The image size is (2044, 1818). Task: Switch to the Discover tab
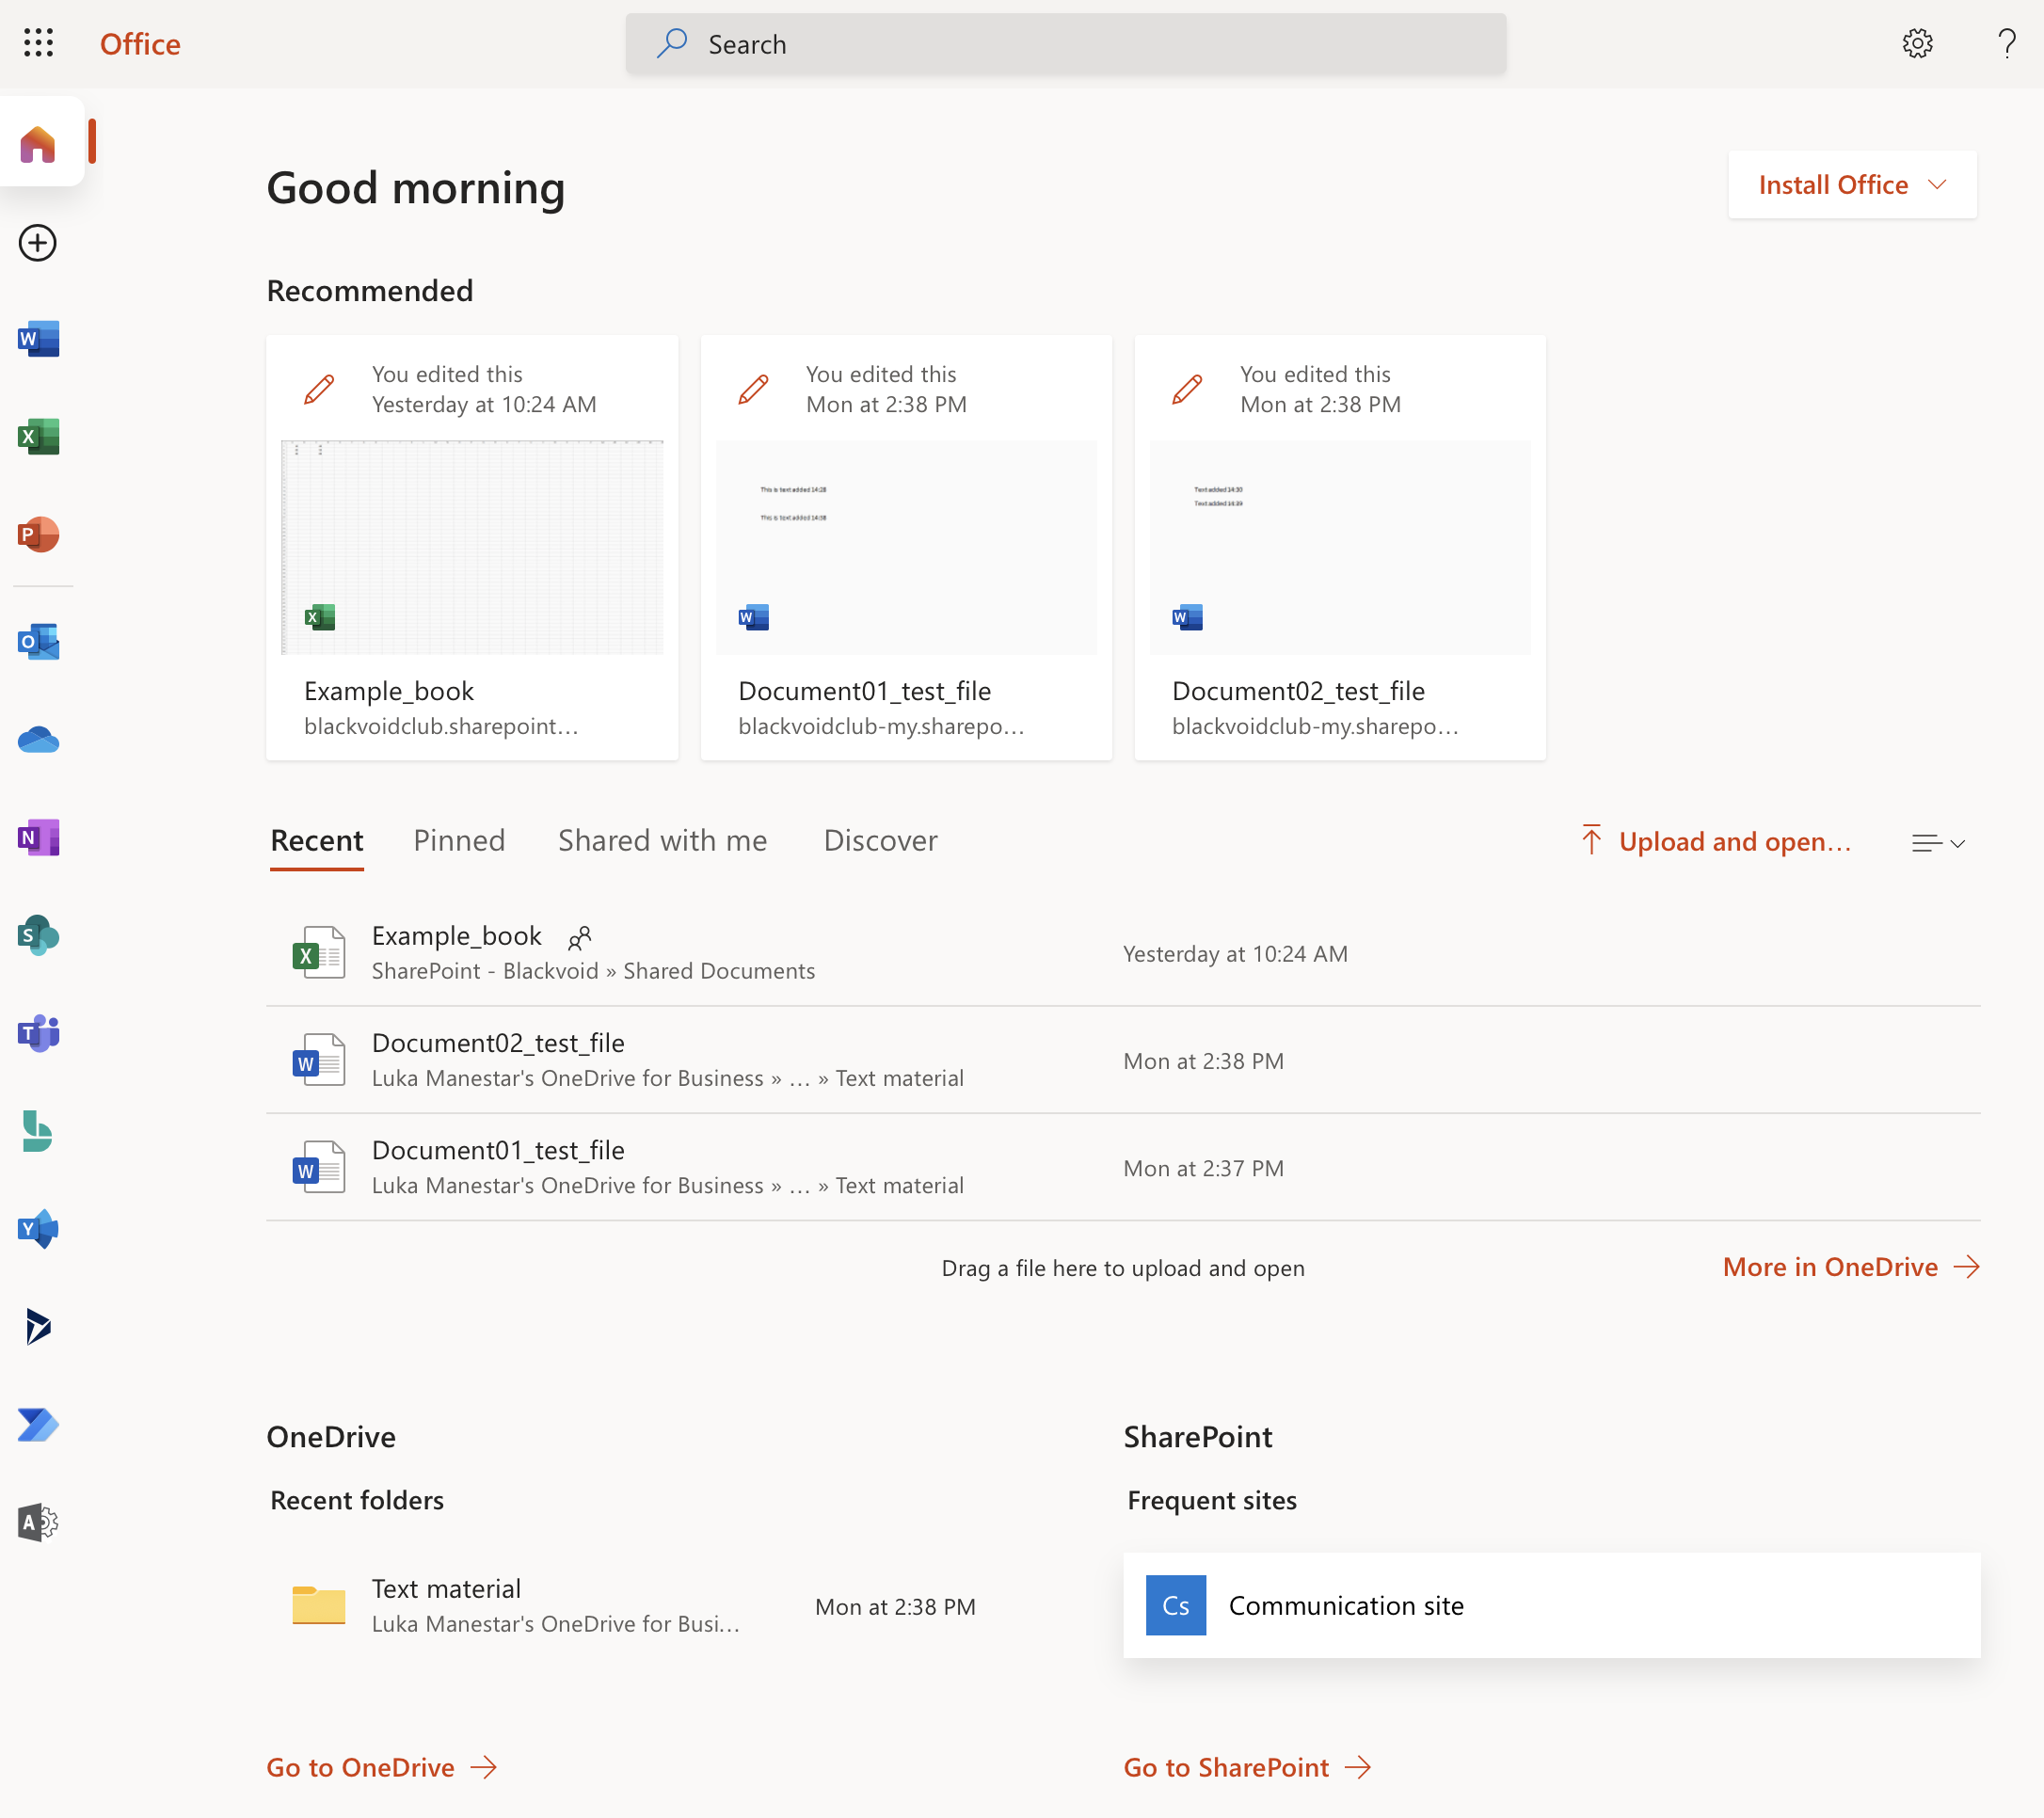click(880, 841)
